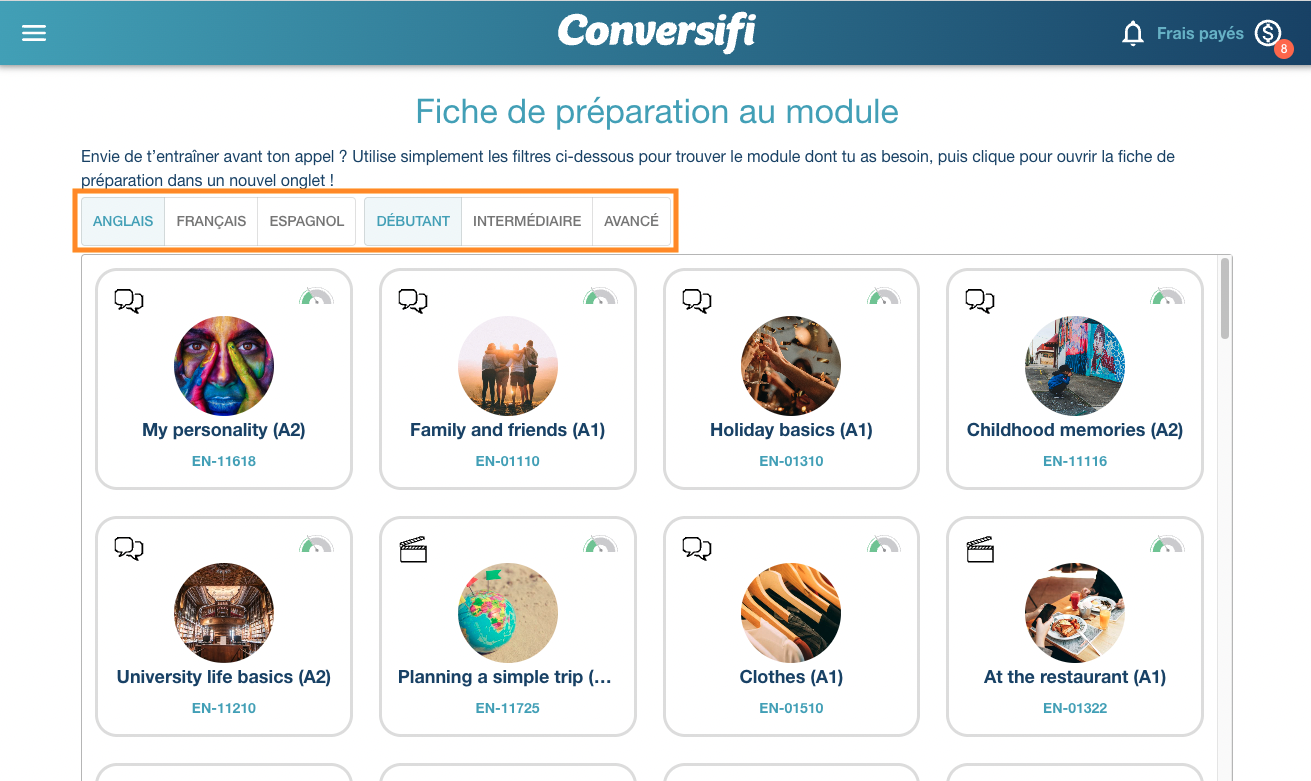Open the hamburger navigation menu
Viewport: 1311px width, 781px height.
pyautogui.click(x=33, y=32)
